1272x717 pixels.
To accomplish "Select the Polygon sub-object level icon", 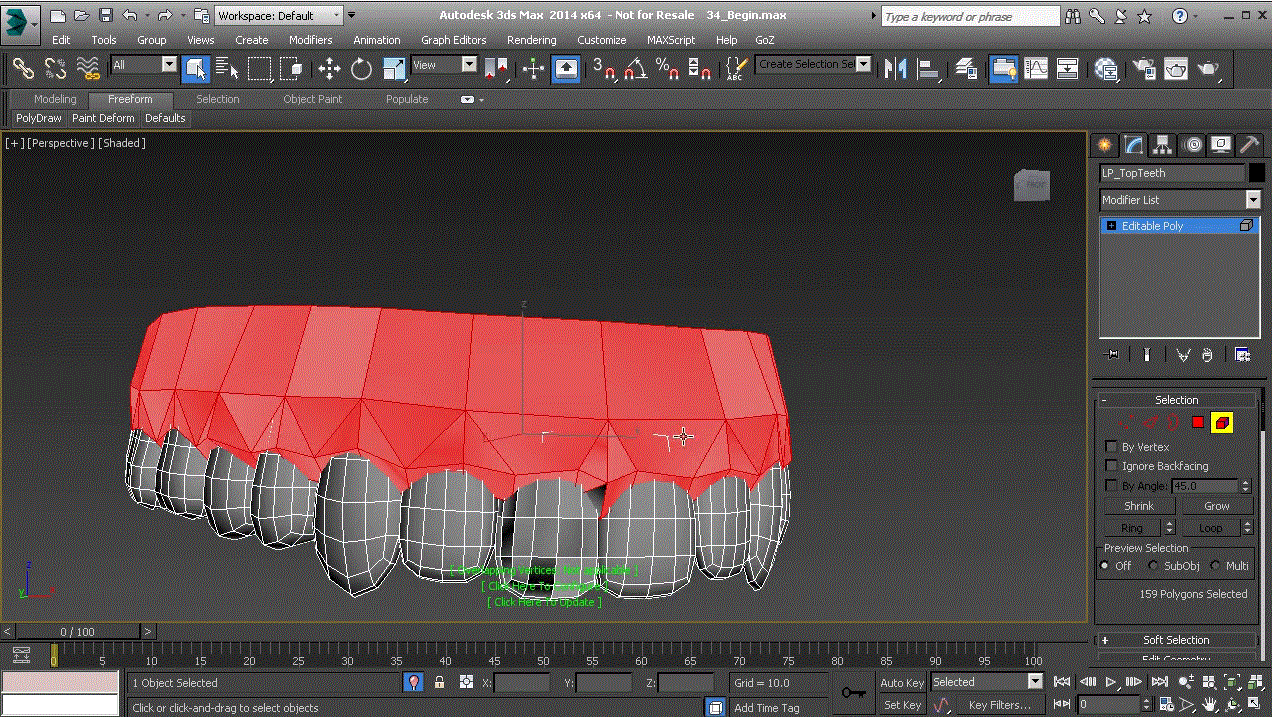I will [1197, 423].
